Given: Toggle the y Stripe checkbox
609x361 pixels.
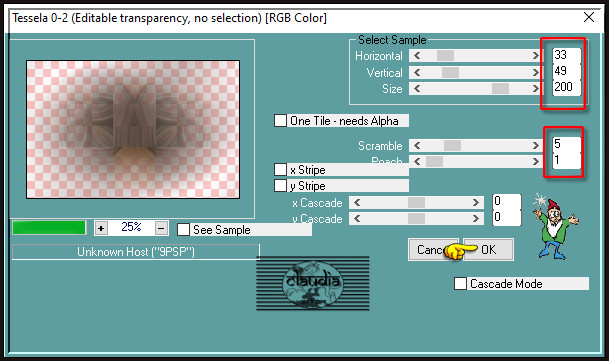Looking at the screenshot, I should (x=280, y=185).
